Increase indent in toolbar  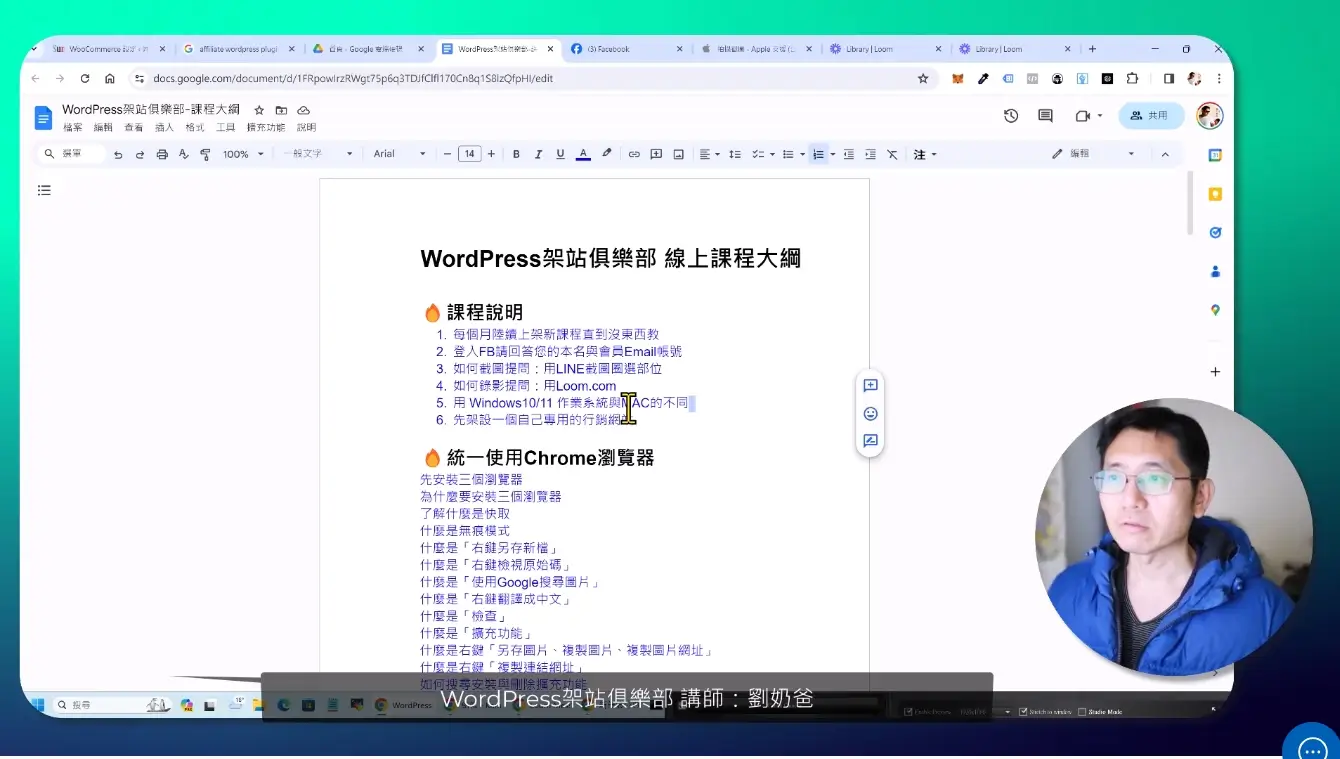(x=870, y=154)
